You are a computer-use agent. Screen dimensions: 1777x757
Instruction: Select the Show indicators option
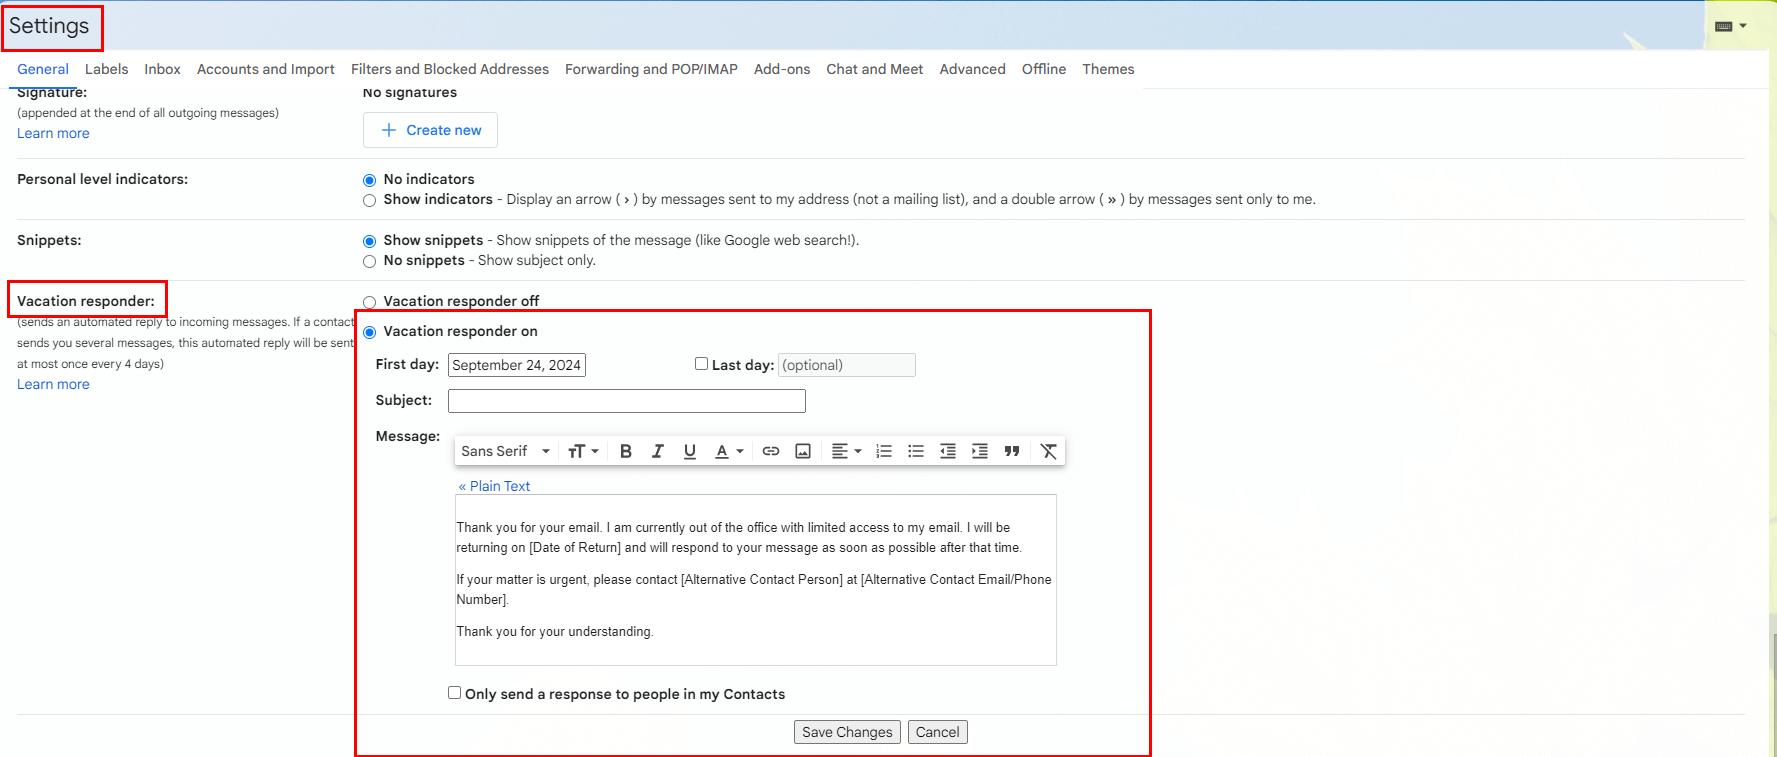point(370,200)
